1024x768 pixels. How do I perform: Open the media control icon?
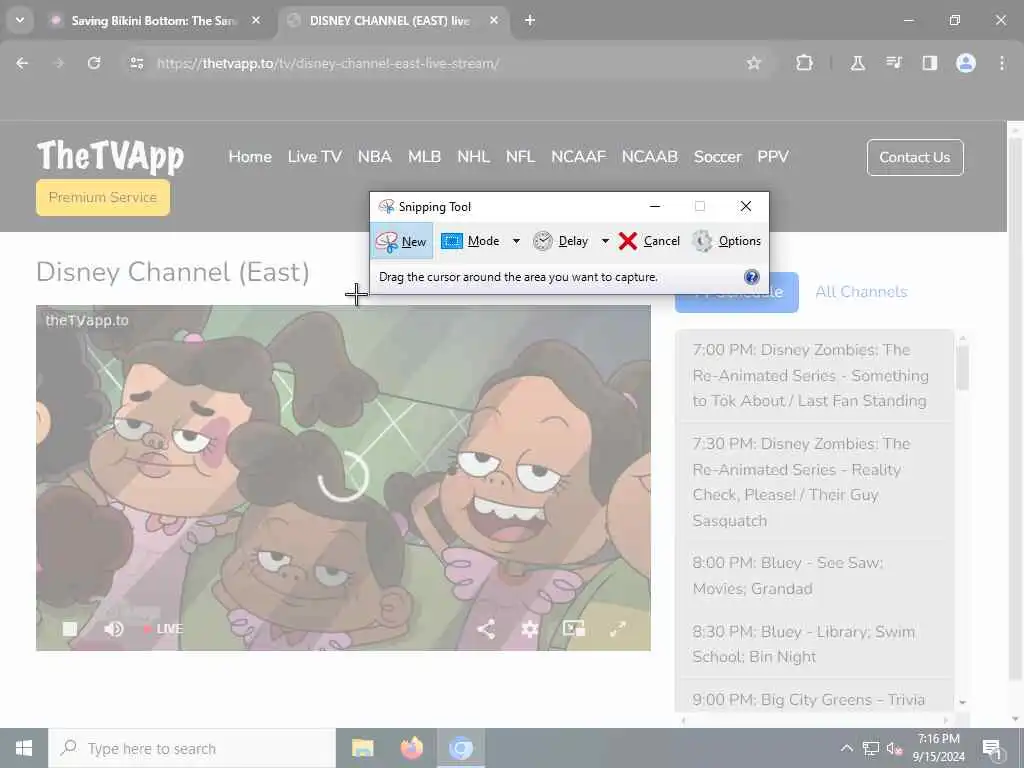click(x=893, y=63)
